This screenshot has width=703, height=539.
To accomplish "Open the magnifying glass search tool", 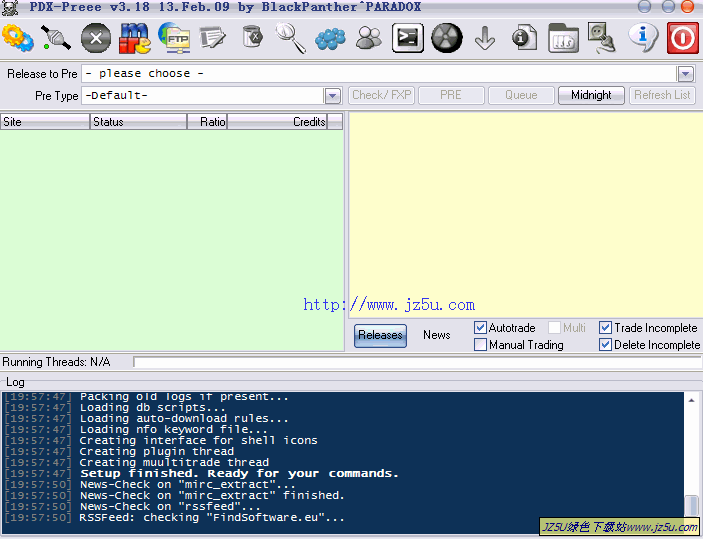I will pyautogui.click(x=291, y=39).
